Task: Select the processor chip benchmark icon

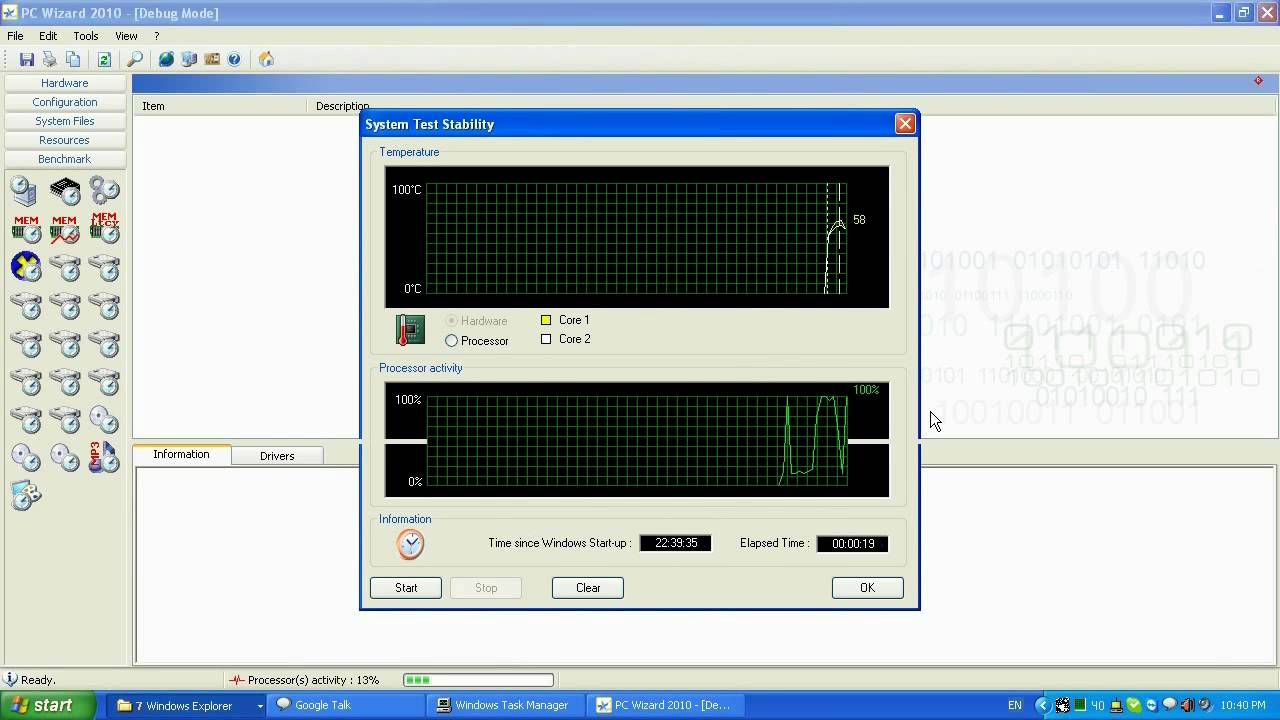Action: pyautogui.click(x=65, y=190)
